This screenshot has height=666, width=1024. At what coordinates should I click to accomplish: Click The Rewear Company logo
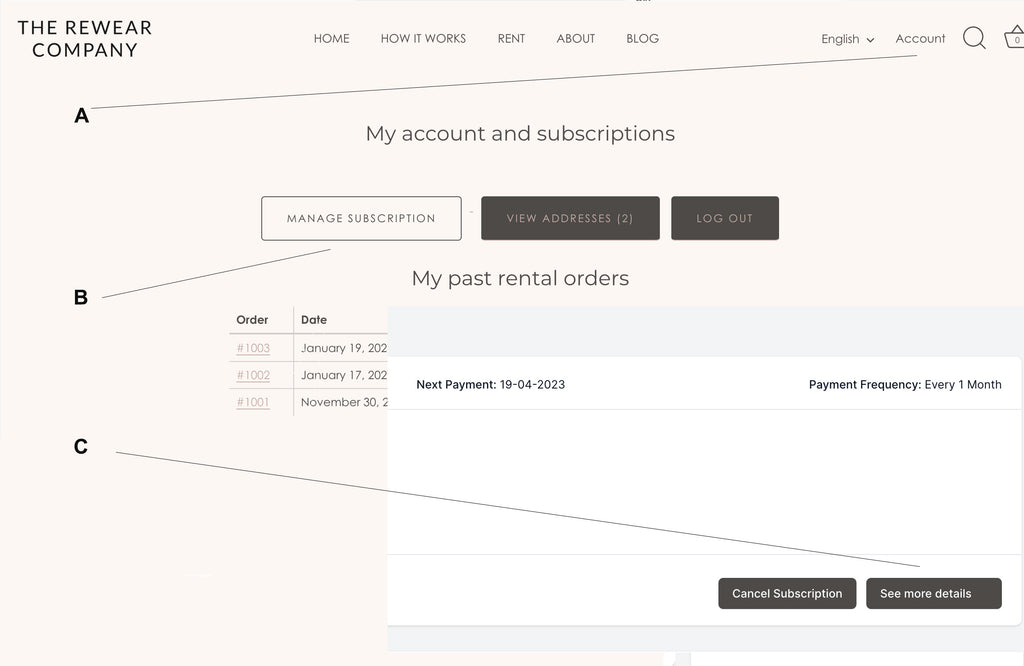coord(85,39)
